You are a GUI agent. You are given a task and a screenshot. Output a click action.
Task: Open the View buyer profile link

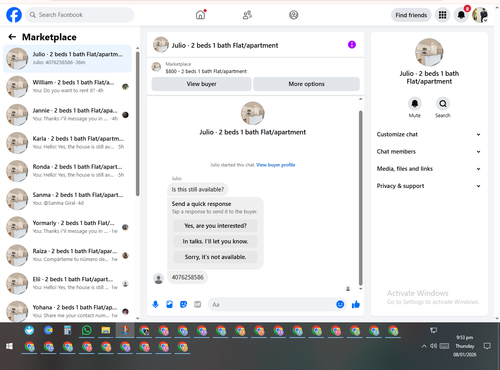pyautogui.click(x=276, y=165)
